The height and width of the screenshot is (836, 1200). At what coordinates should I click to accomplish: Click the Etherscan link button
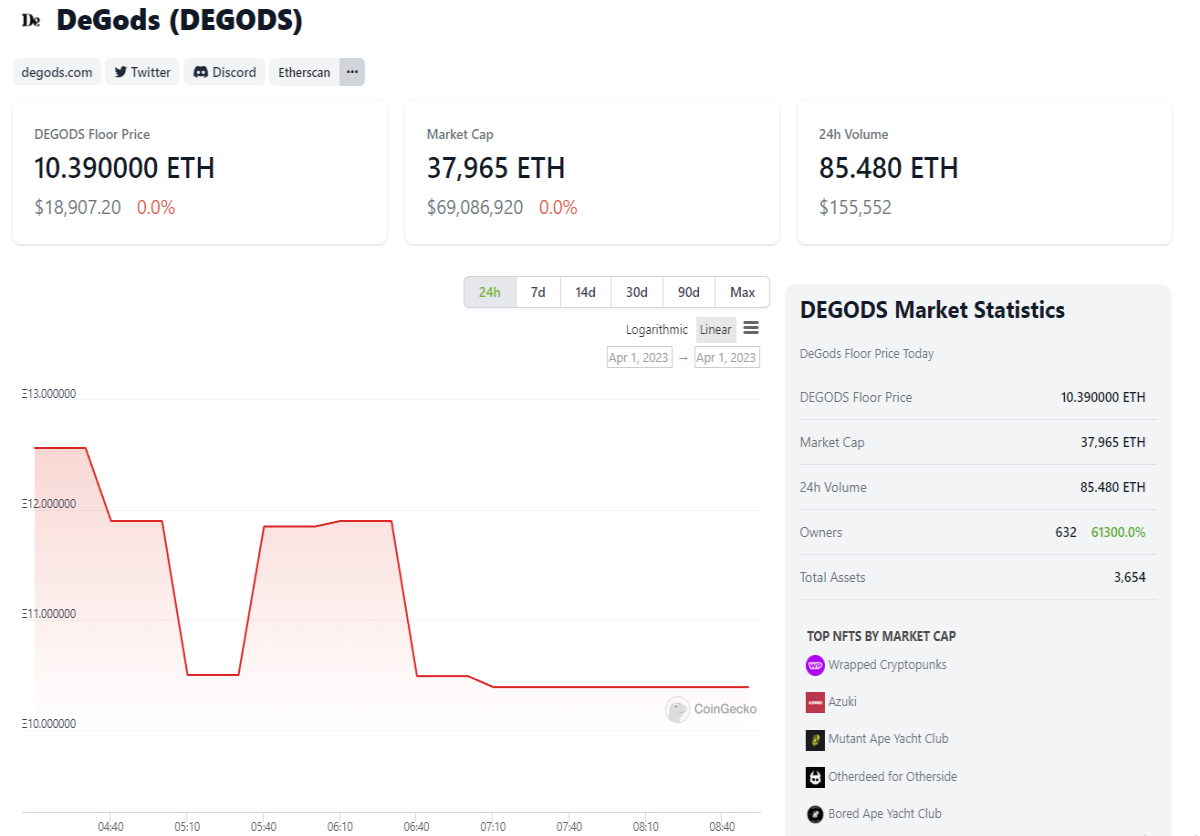(304, 72)
